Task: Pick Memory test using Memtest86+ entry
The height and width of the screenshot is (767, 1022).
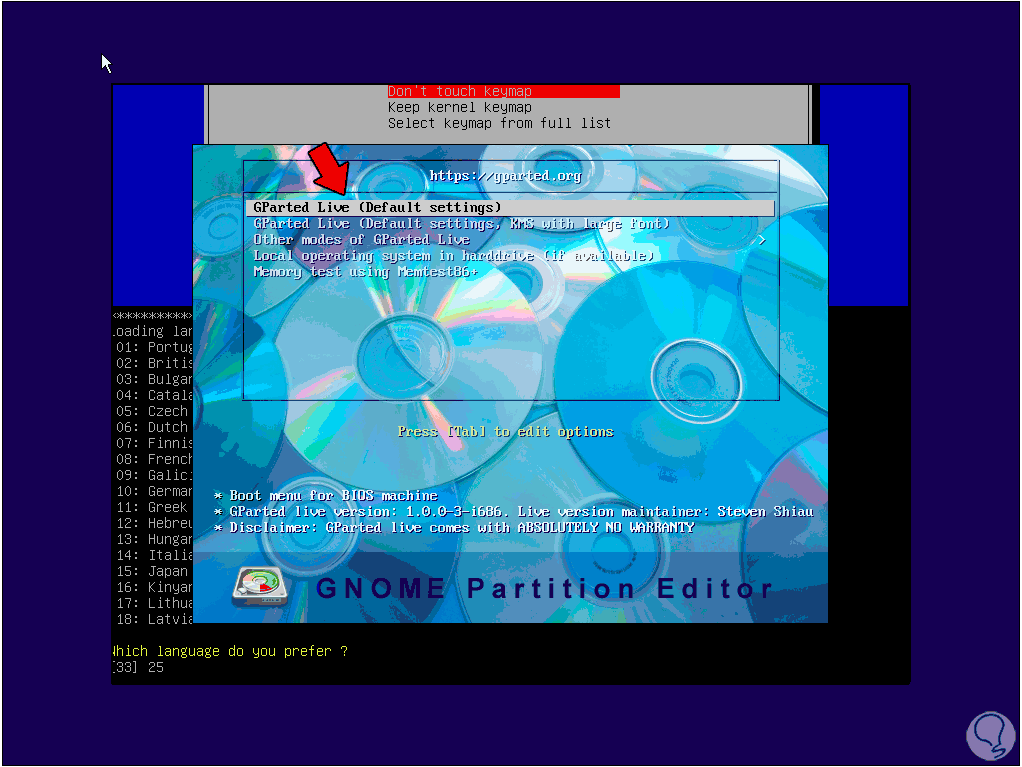Action: pos(366,272)
